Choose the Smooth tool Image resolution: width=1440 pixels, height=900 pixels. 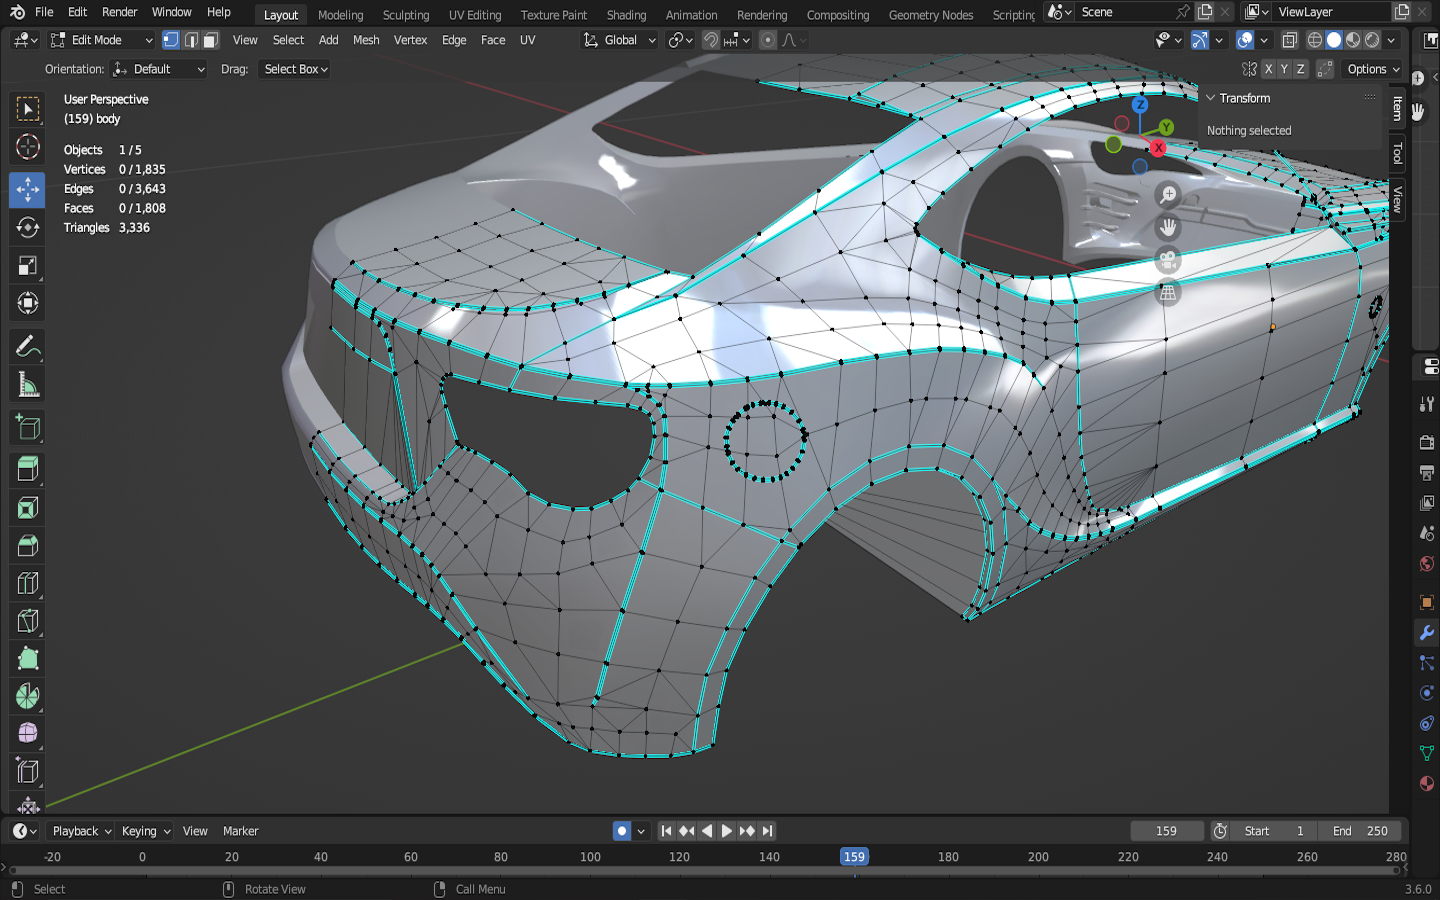coord(27,735)
